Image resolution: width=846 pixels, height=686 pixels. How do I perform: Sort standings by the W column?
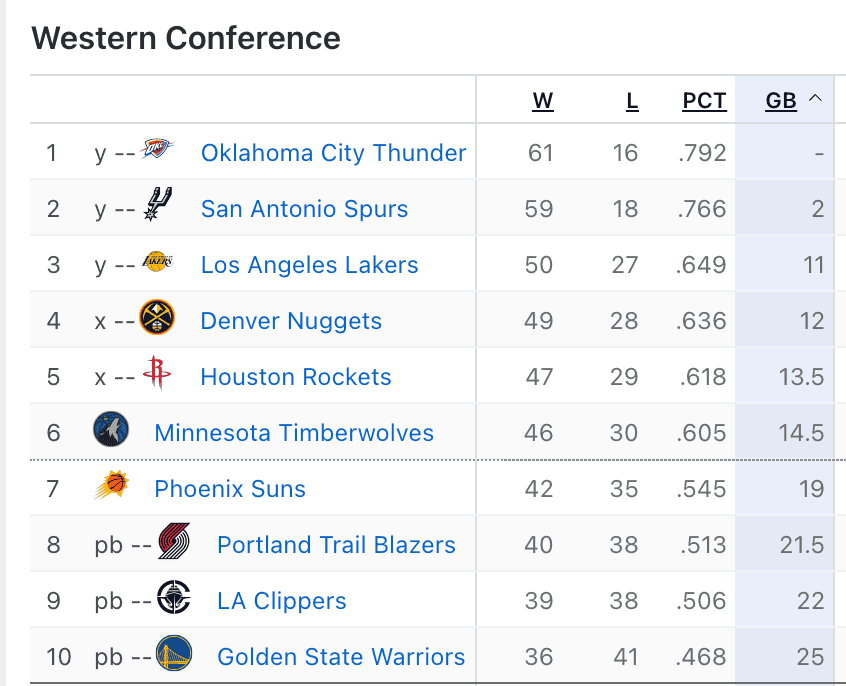coord(542,101)
